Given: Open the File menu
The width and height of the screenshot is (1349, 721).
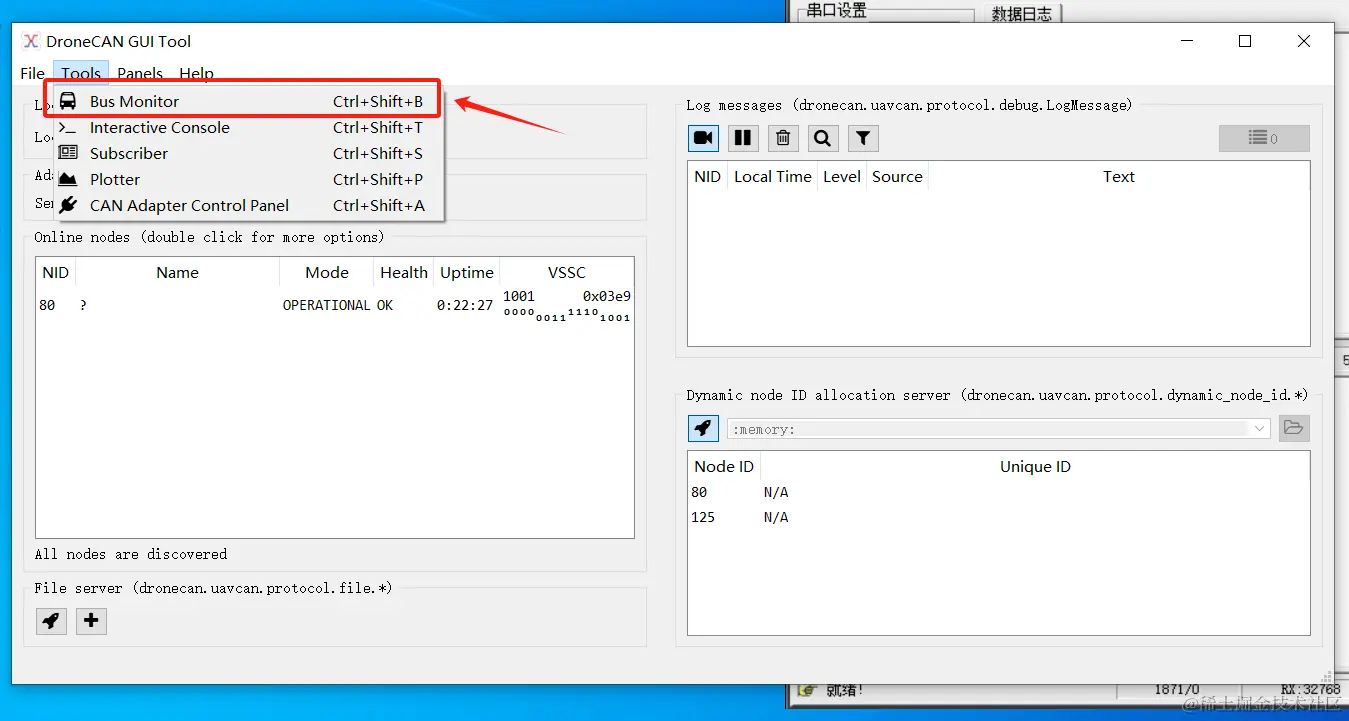Looking at the screenshot, I should tap(33, 73).
